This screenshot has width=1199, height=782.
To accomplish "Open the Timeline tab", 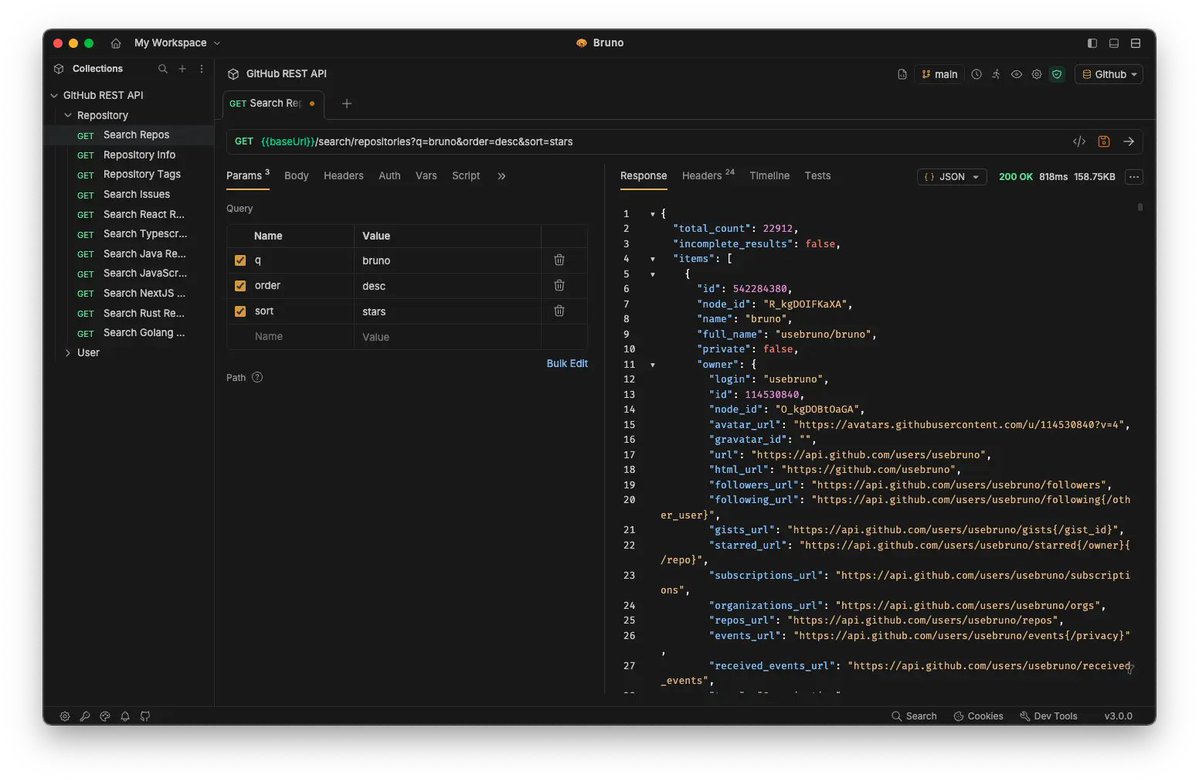I will [769, 176].
